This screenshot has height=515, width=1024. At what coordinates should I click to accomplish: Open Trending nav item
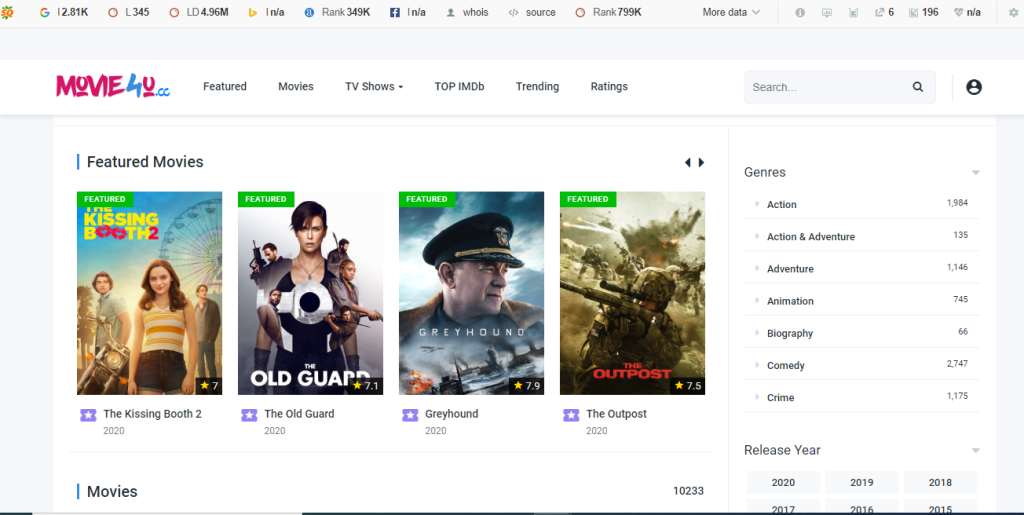537,86
